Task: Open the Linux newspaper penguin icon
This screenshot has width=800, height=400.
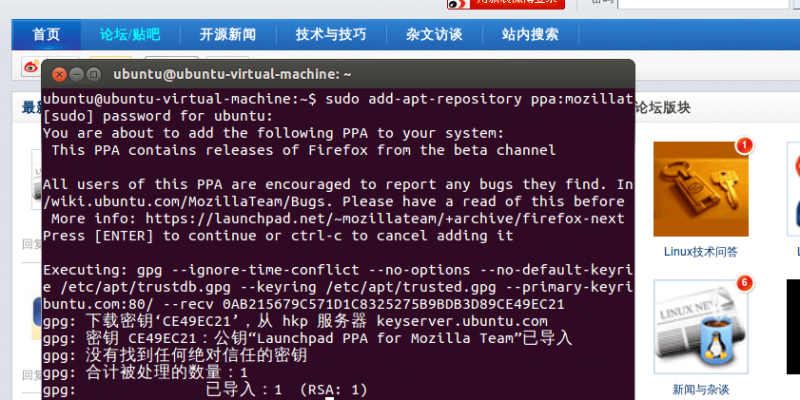Action: [701, 326]
